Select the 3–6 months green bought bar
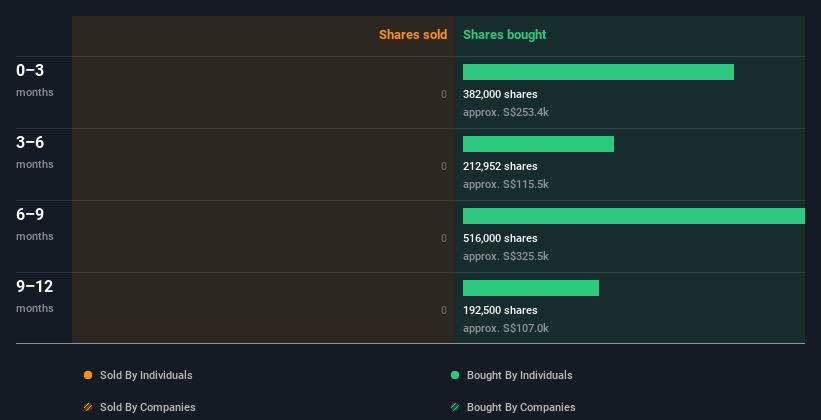Viewport: 821px width, 420px height. pos(538,144)
